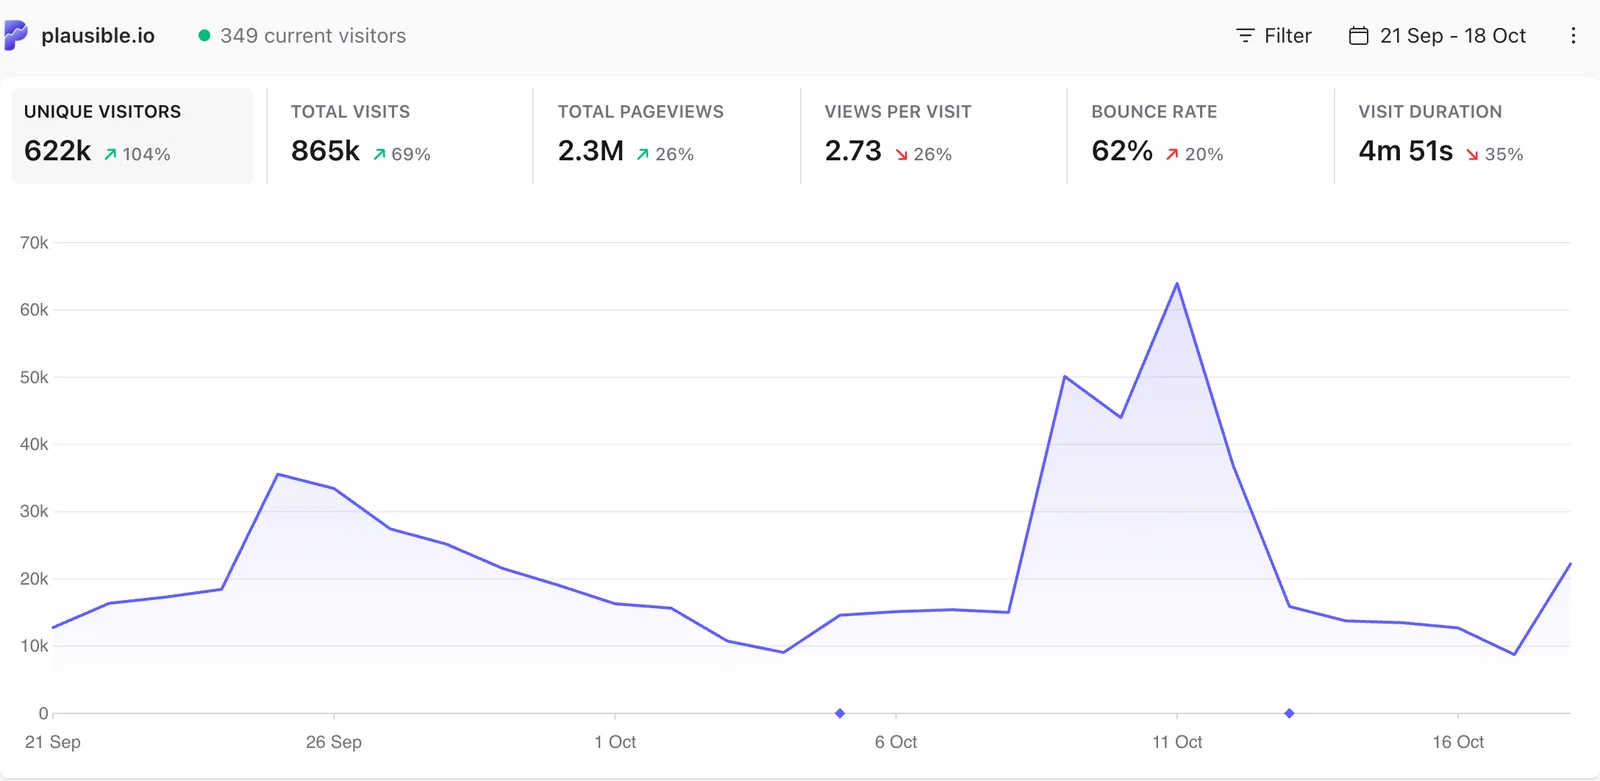This screenshot has width=1600, height=781.
Task: Open the Filter button
Action: 1274,36
